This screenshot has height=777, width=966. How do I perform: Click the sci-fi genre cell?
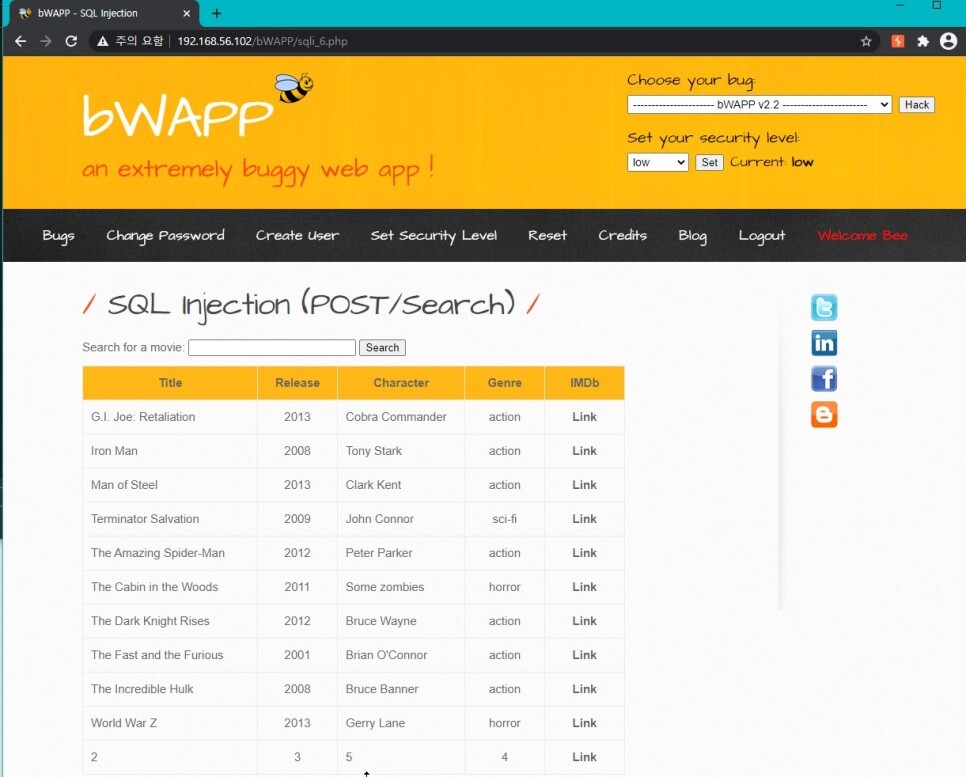505,519
